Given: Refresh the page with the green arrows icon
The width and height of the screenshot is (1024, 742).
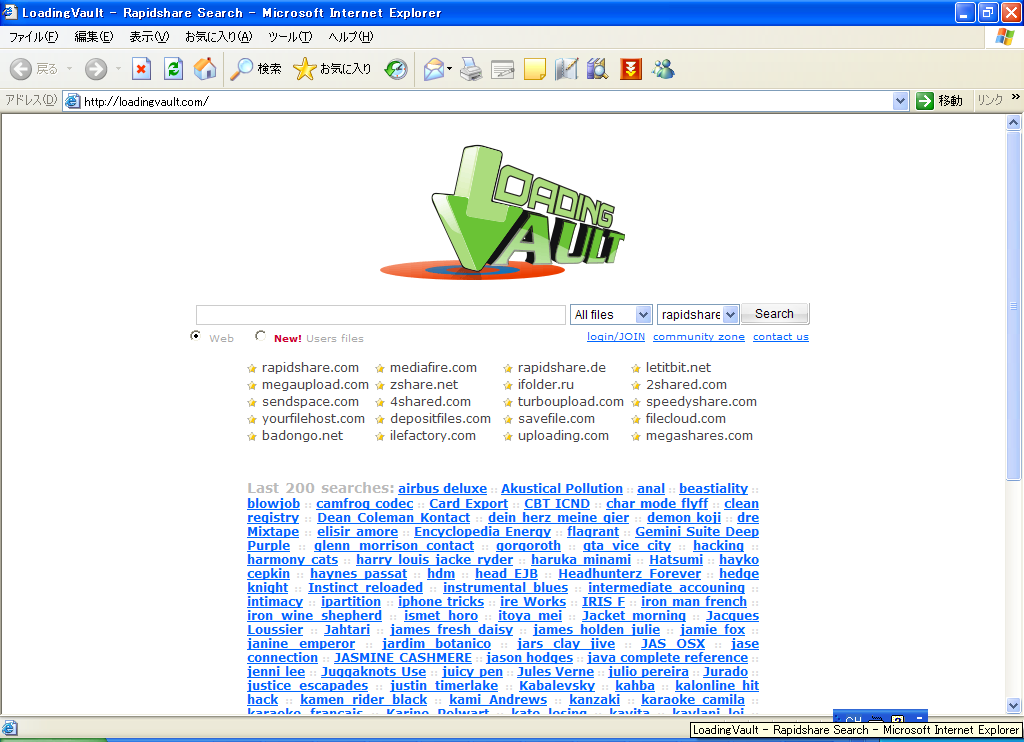Looking at the screenshot, I should click(x=173, y=69).
